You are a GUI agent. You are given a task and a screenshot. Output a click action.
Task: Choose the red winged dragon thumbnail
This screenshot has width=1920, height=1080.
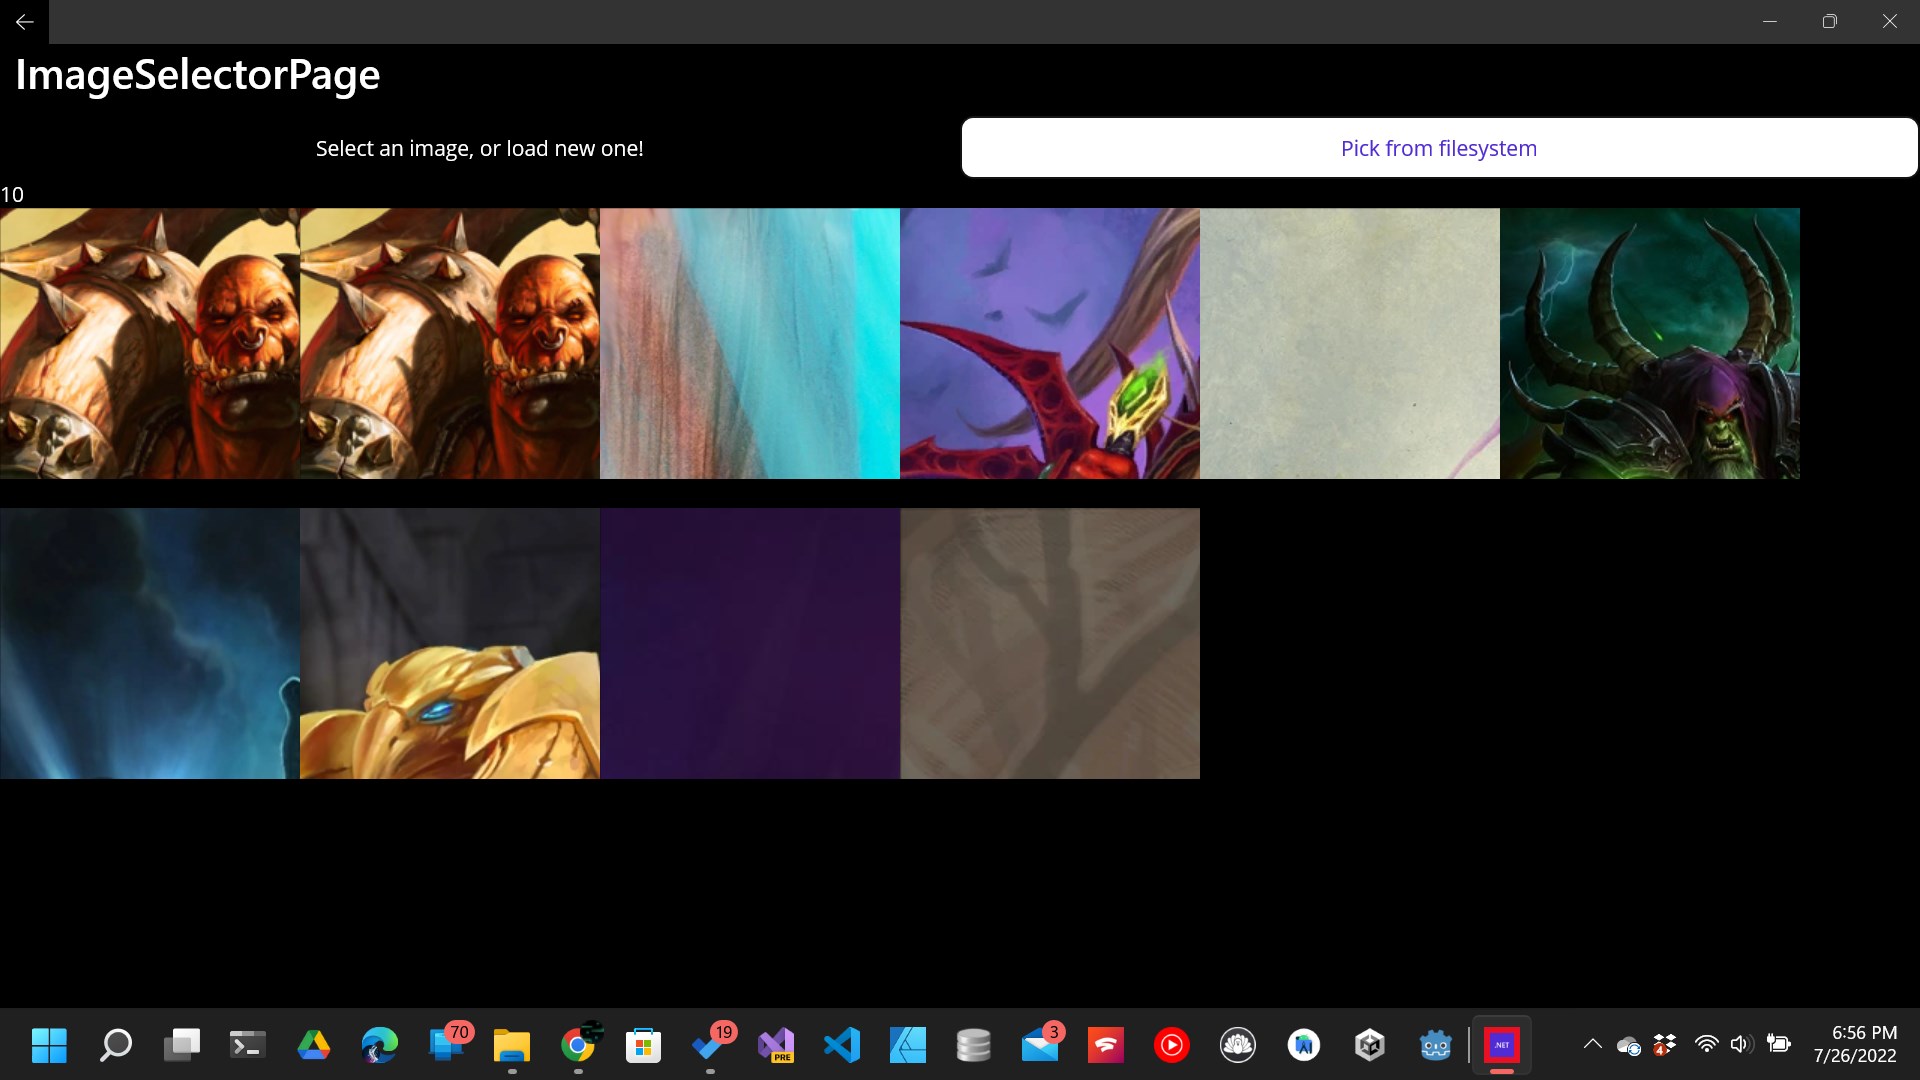click(x=1050, y=343)
